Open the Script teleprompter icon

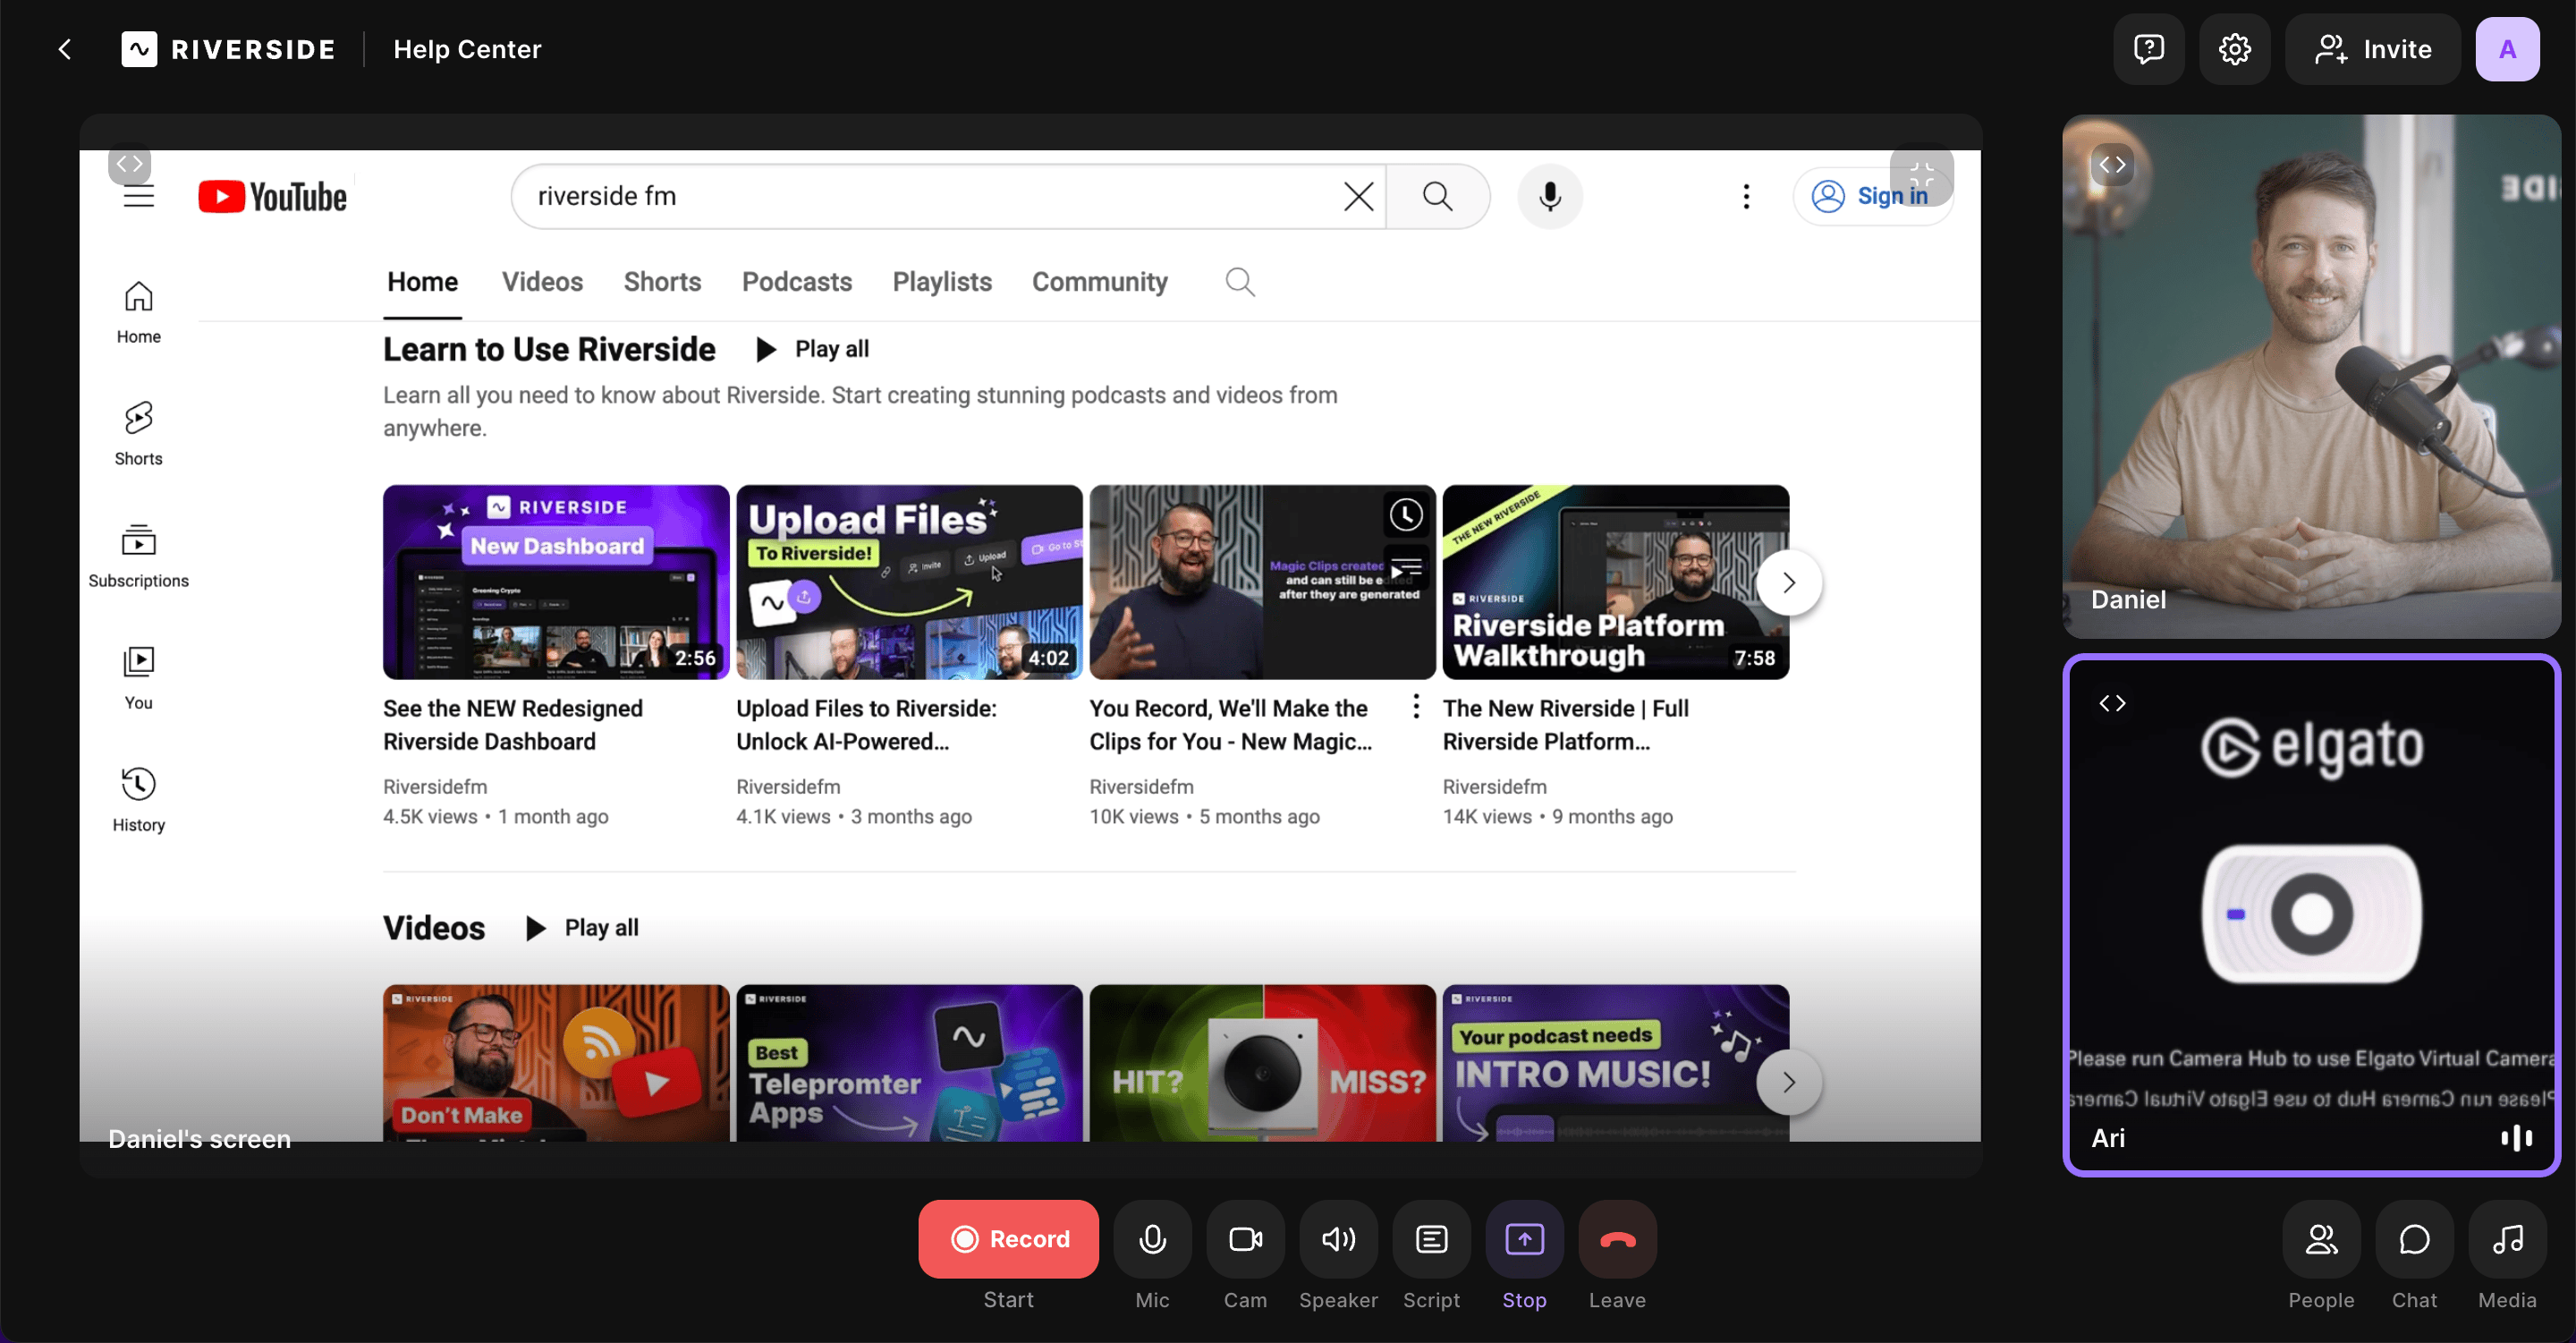1431,1239
